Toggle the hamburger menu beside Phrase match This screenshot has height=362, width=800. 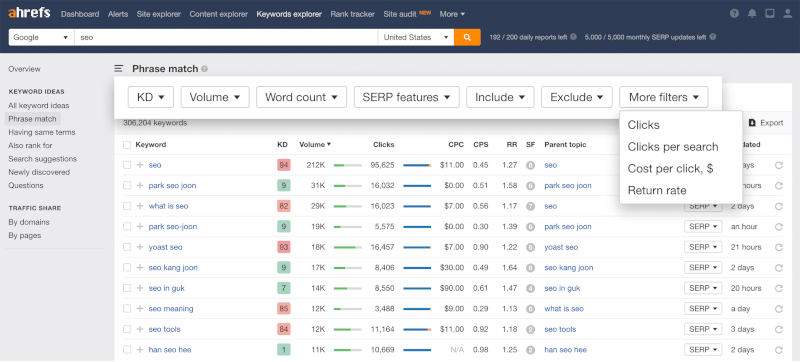[x=119, y=68]
